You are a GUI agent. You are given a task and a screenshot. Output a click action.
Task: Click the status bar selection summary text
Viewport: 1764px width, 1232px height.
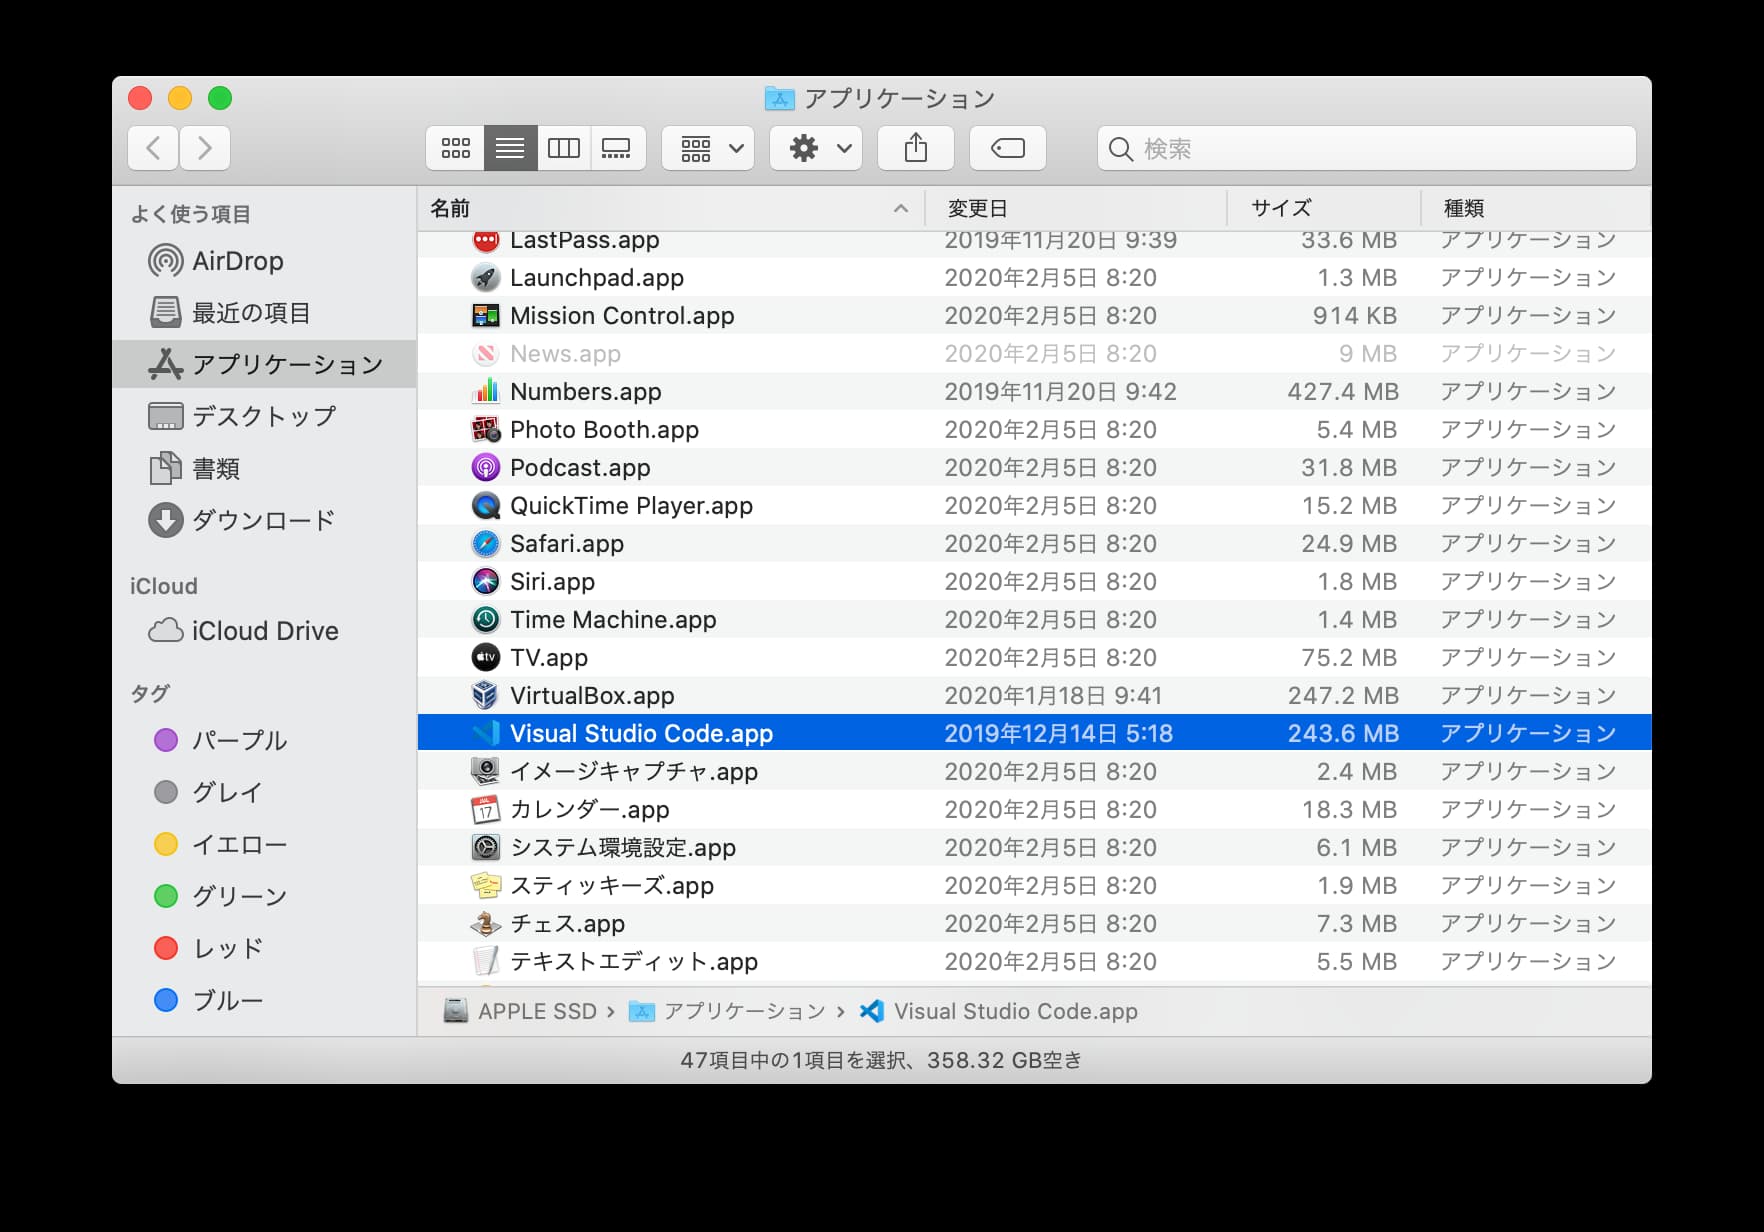(881, 1060)
